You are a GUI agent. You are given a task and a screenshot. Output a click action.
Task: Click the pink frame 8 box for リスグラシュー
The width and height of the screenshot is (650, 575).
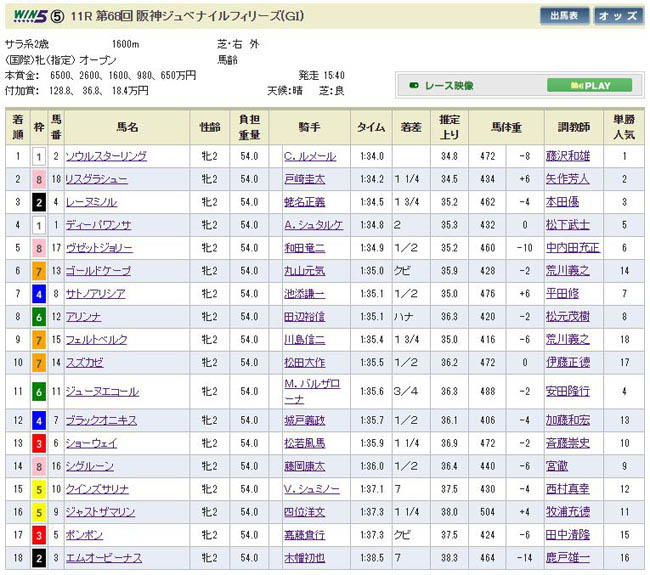tap(38, 179)
